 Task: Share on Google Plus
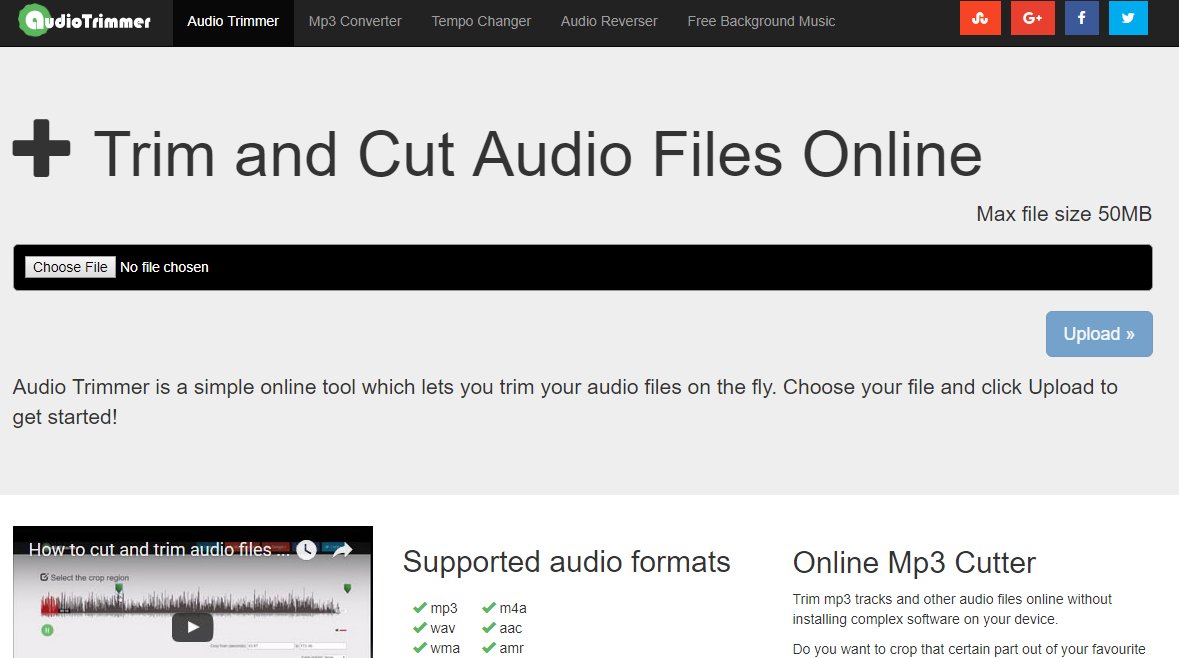pos(1033,18)
